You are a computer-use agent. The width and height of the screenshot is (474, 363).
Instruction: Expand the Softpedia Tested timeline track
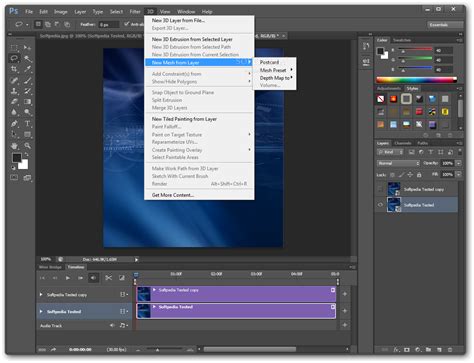[41, 311]
